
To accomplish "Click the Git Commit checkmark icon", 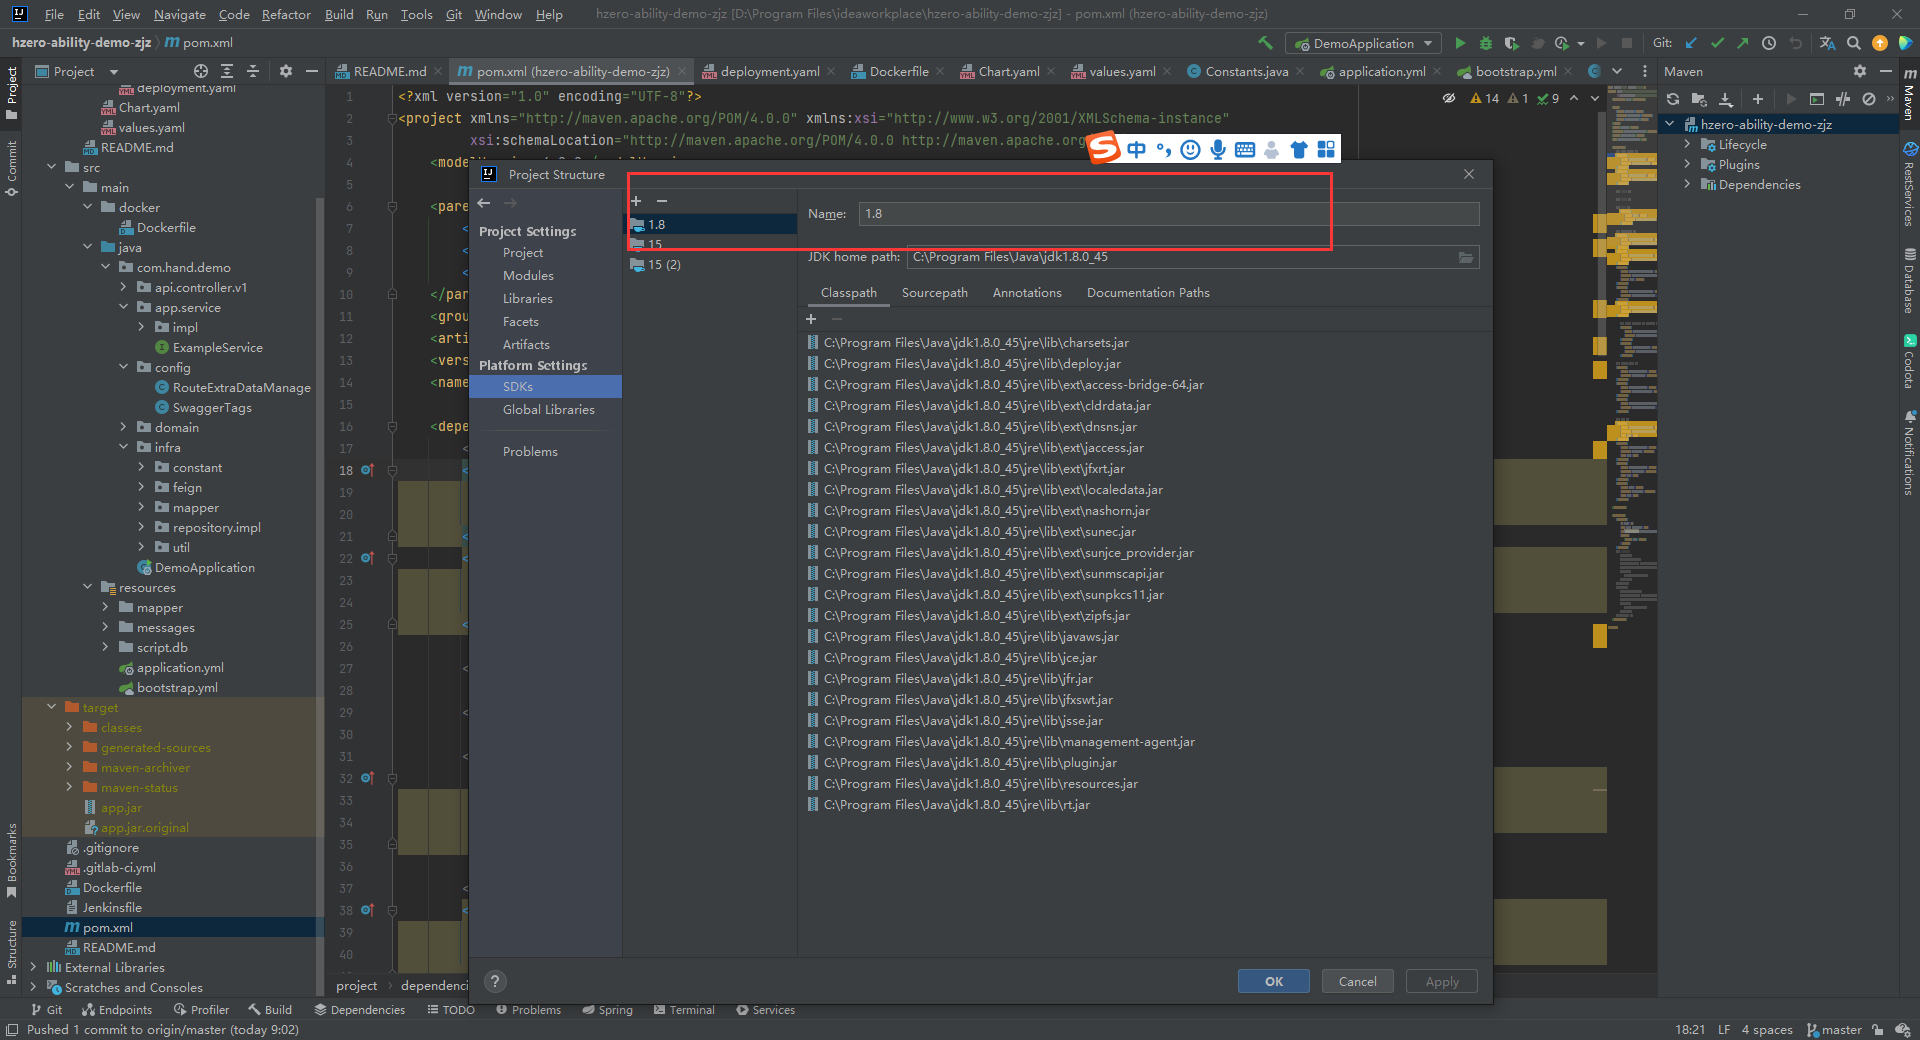I will point(1717,43).
